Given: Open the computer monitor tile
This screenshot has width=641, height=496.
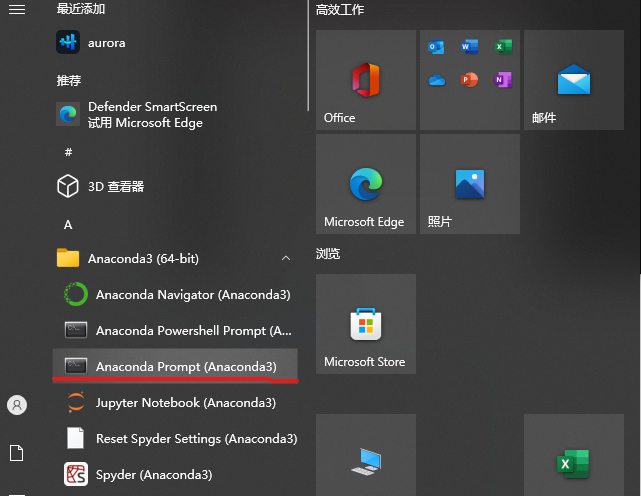Looking at the screenshot, I should tap(366, 455).
